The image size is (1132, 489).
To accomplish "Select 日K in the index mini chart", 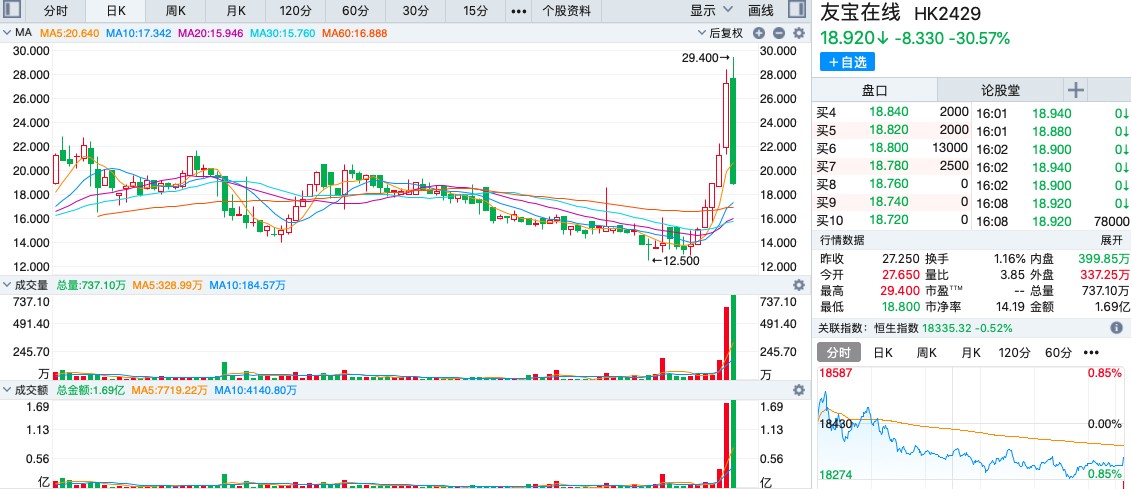I will click(x=883, y=353).
